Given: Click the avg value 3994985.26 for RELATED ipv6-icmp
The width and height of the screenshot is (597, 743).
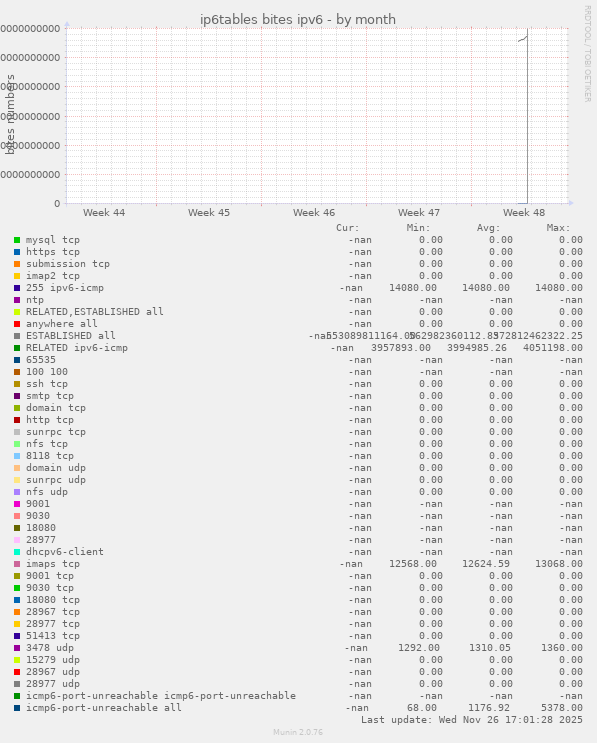Looking at the screenshot, I should pyautogui.click(x=477, y=348).
